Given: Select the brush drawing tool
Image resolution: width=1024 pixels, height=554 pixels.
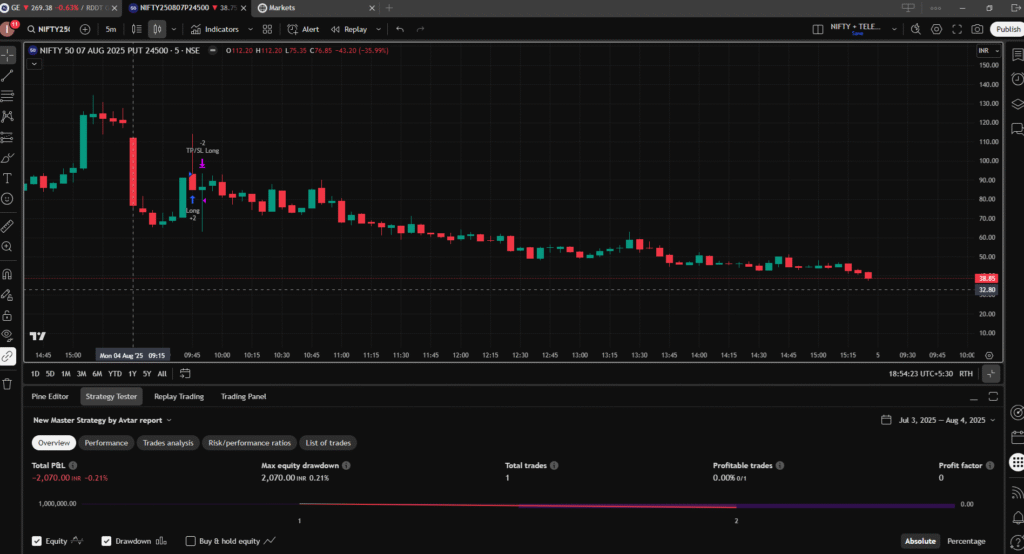Looking at the screenshot, I should (7, 158).
